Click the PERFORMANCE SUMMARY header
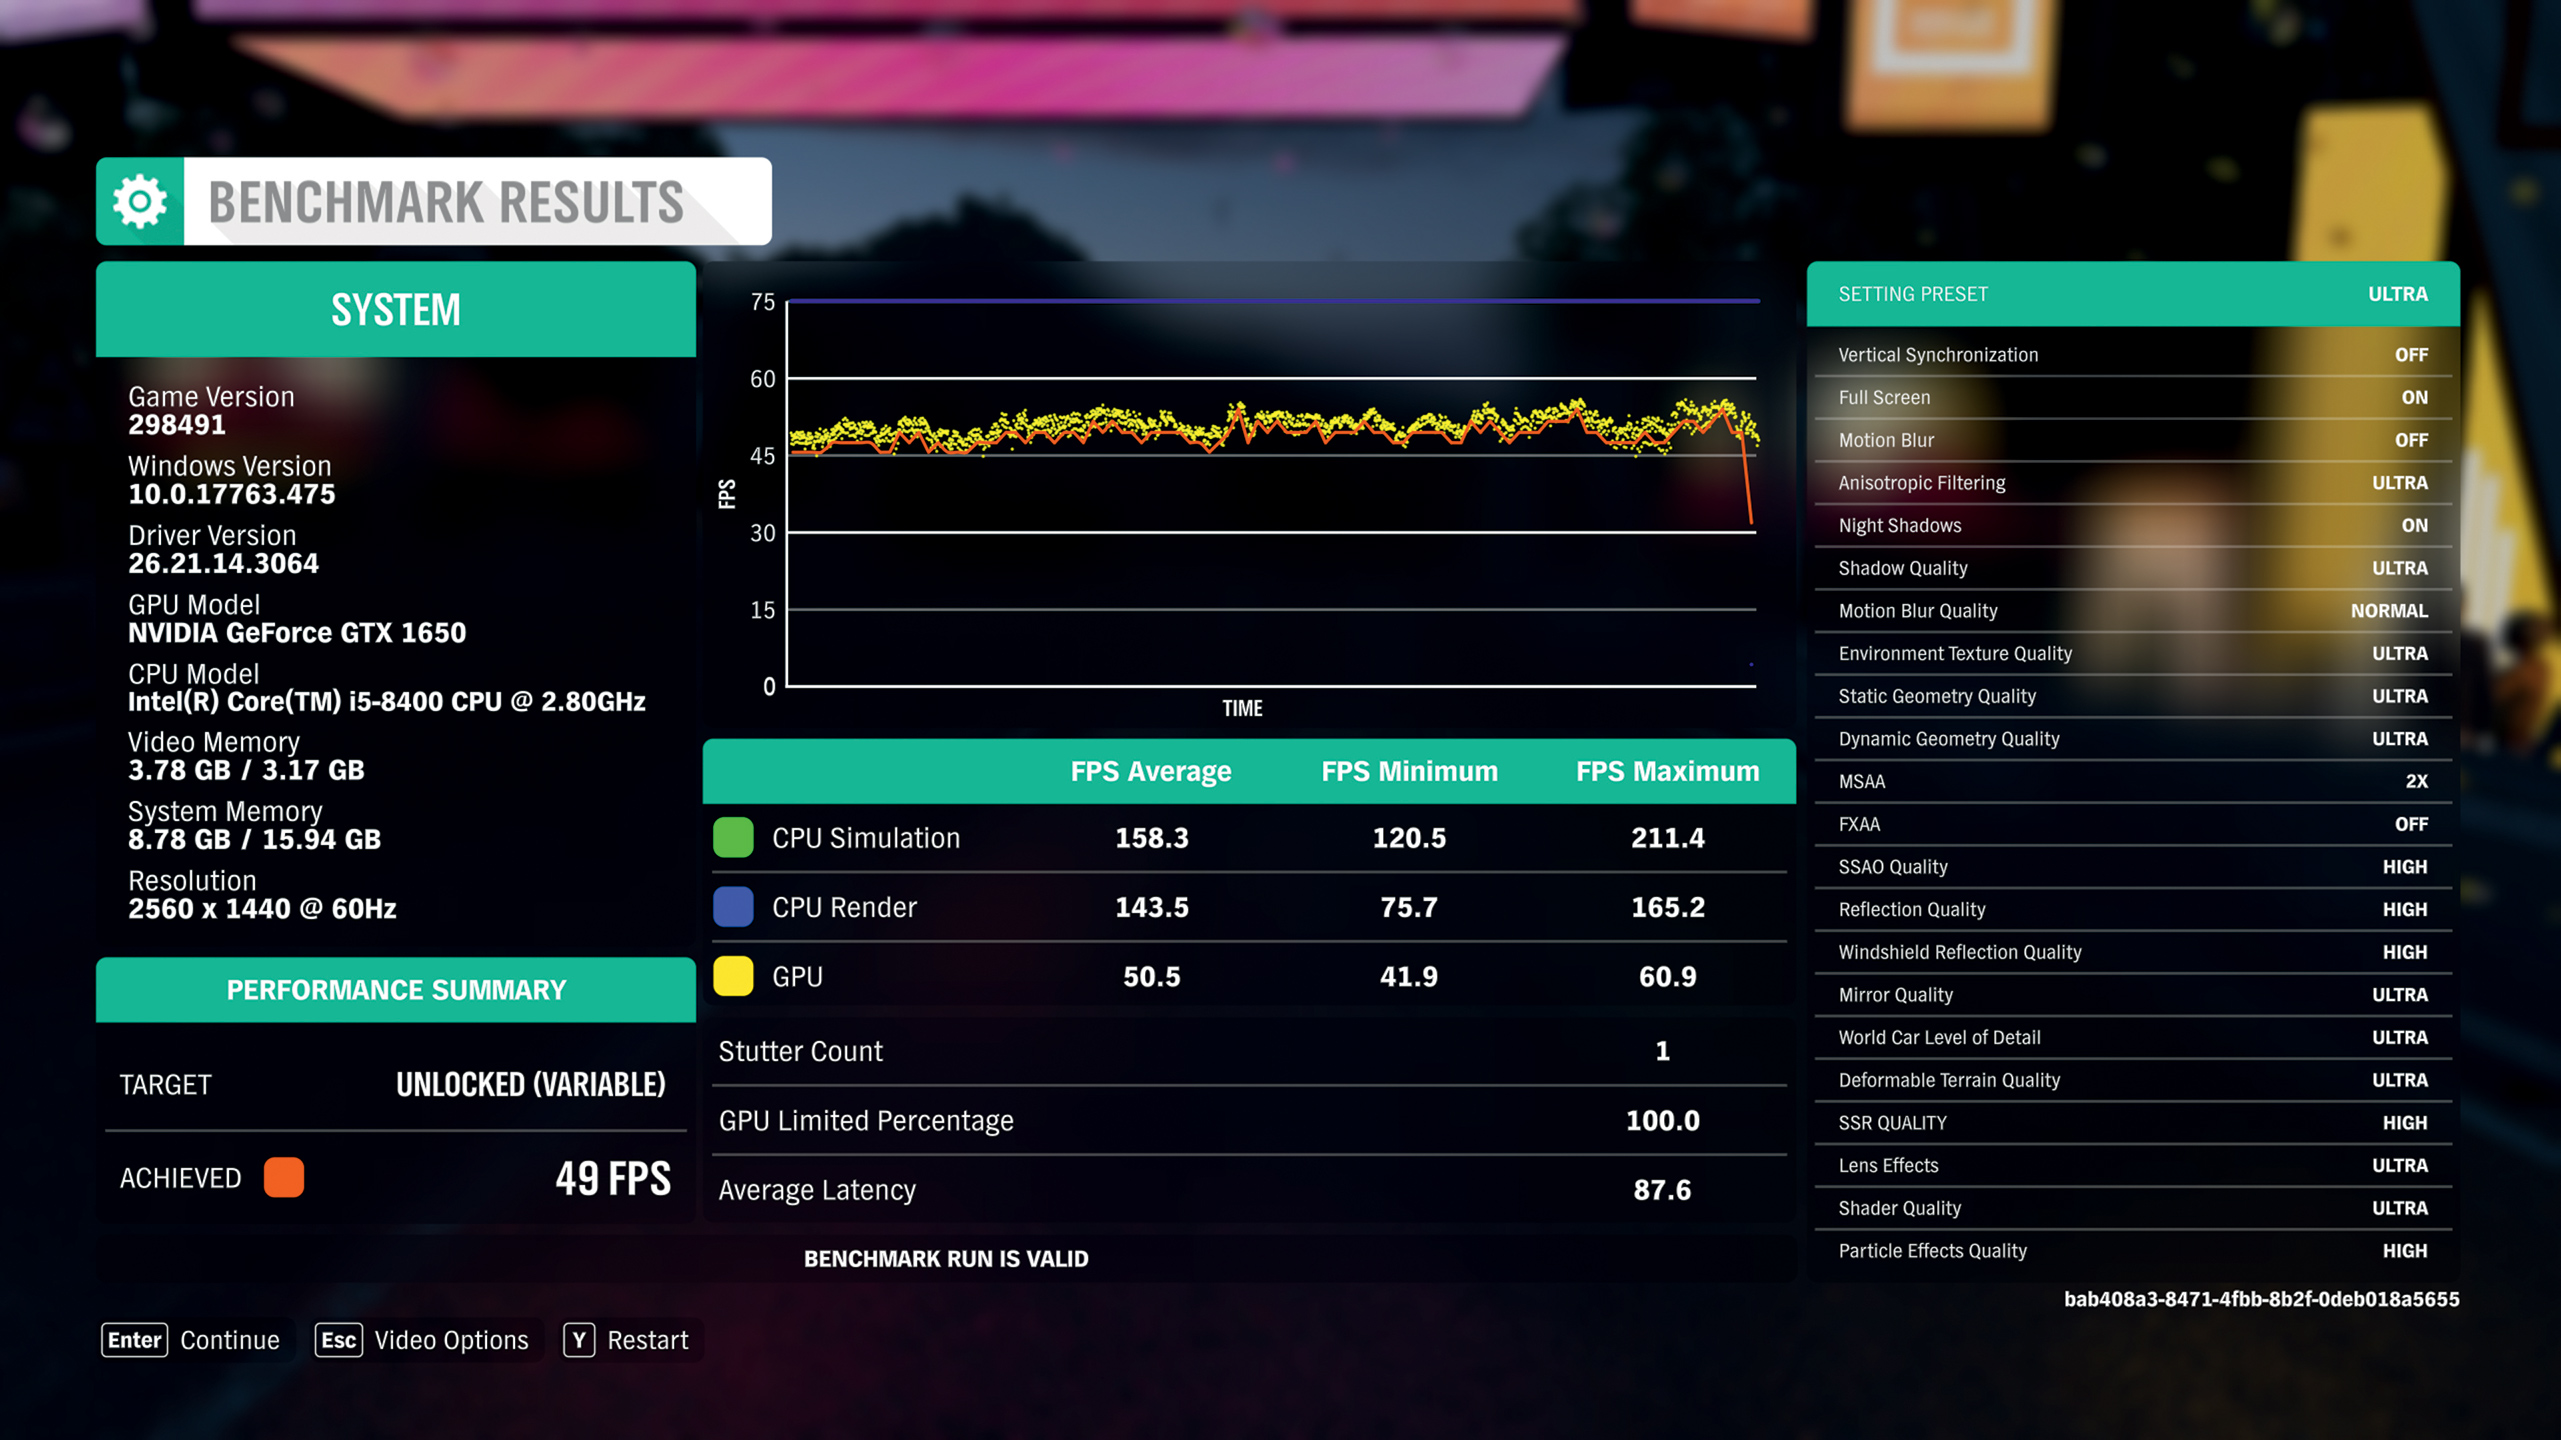This screenshot has width=2561, height=1440. click(x=396, y=990)
